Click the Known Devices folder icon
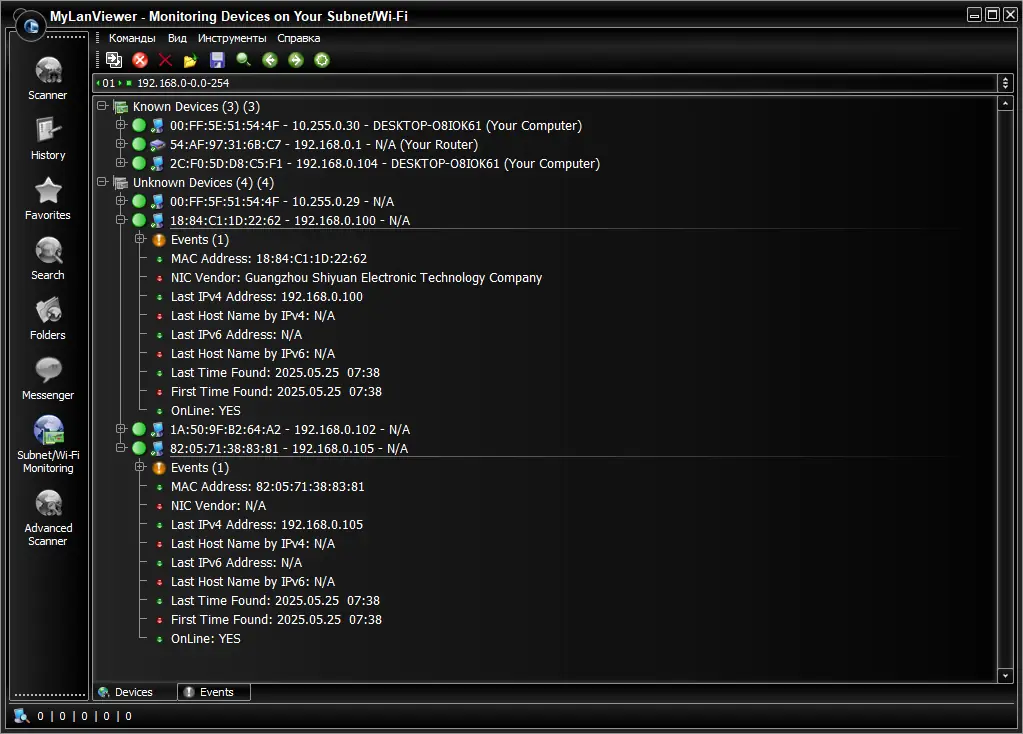The height and width of the screenshot is (734, 1023). coord(121,107)
